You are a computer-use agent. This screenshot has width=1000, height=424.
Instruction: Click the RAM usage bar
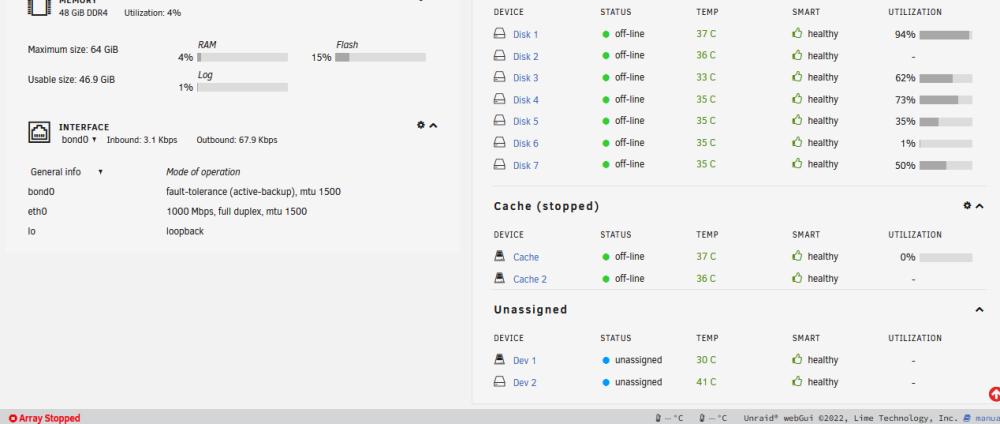pyautogui.click(x=242, y=57)
